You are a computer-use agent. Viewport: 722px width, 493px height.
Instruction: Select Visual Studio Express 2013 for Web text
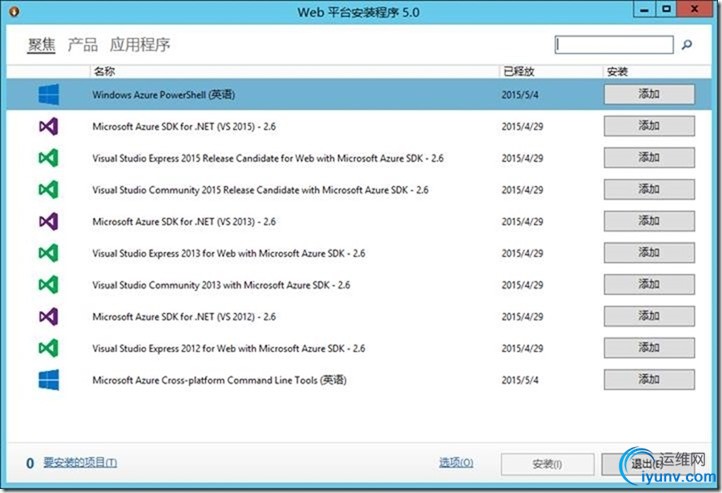coord(229,254)
